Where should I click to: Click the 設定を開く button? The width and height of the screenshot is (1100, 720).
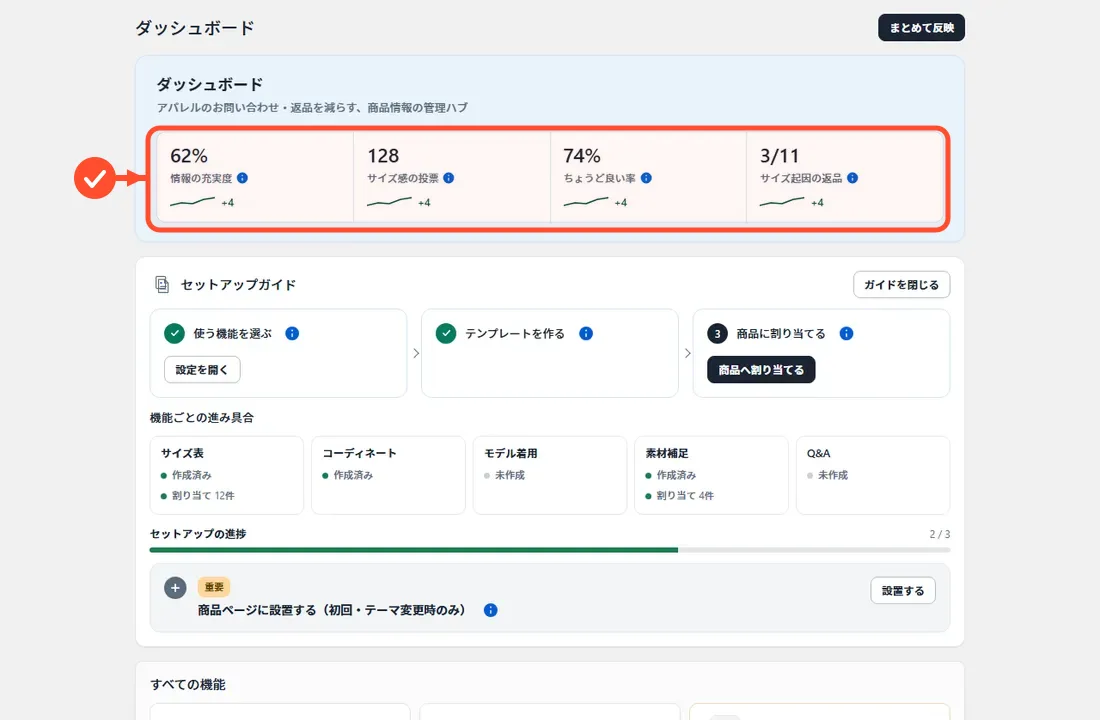coord(202,370)
